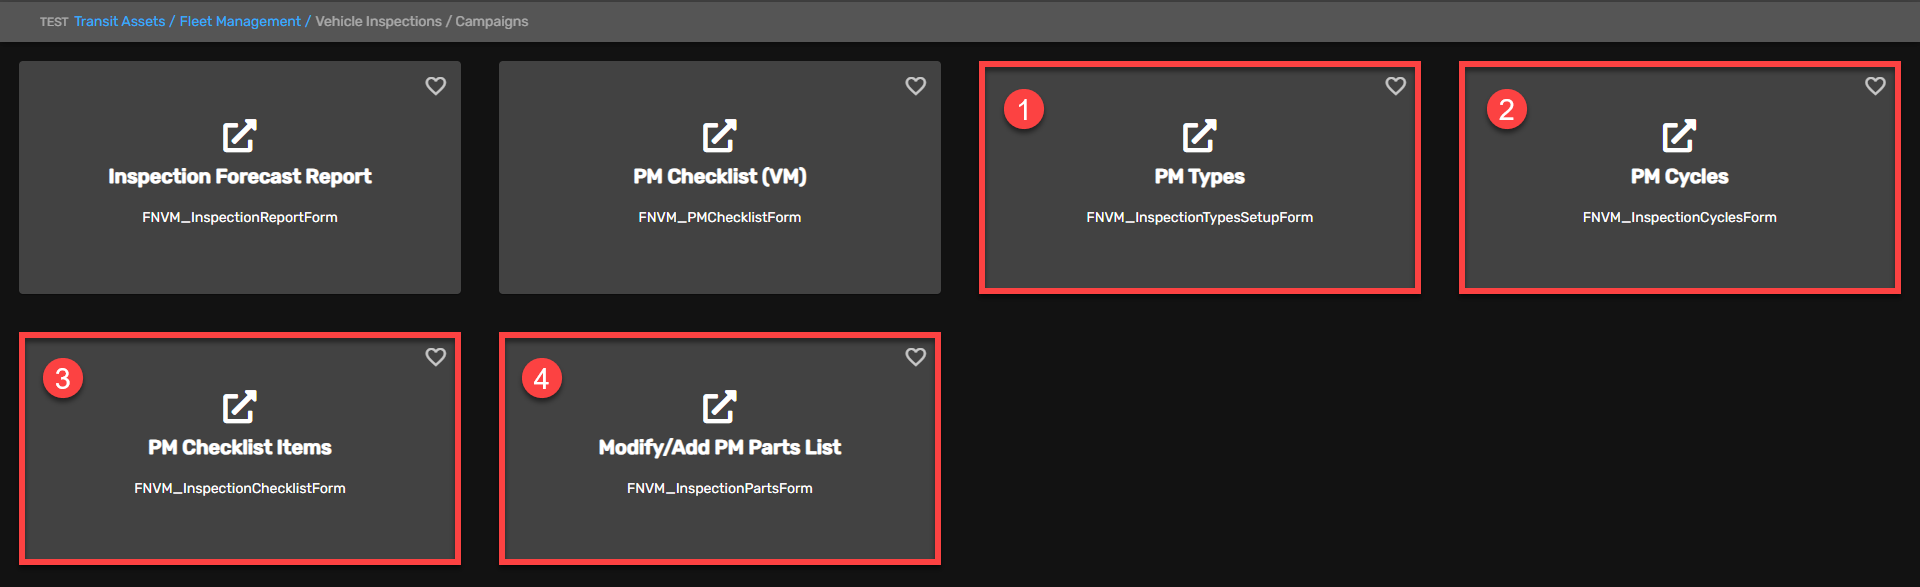Click the PM Checklist Items launch icon
Viewport: 1920px width, 587px height.
click(x=239, y=407)
